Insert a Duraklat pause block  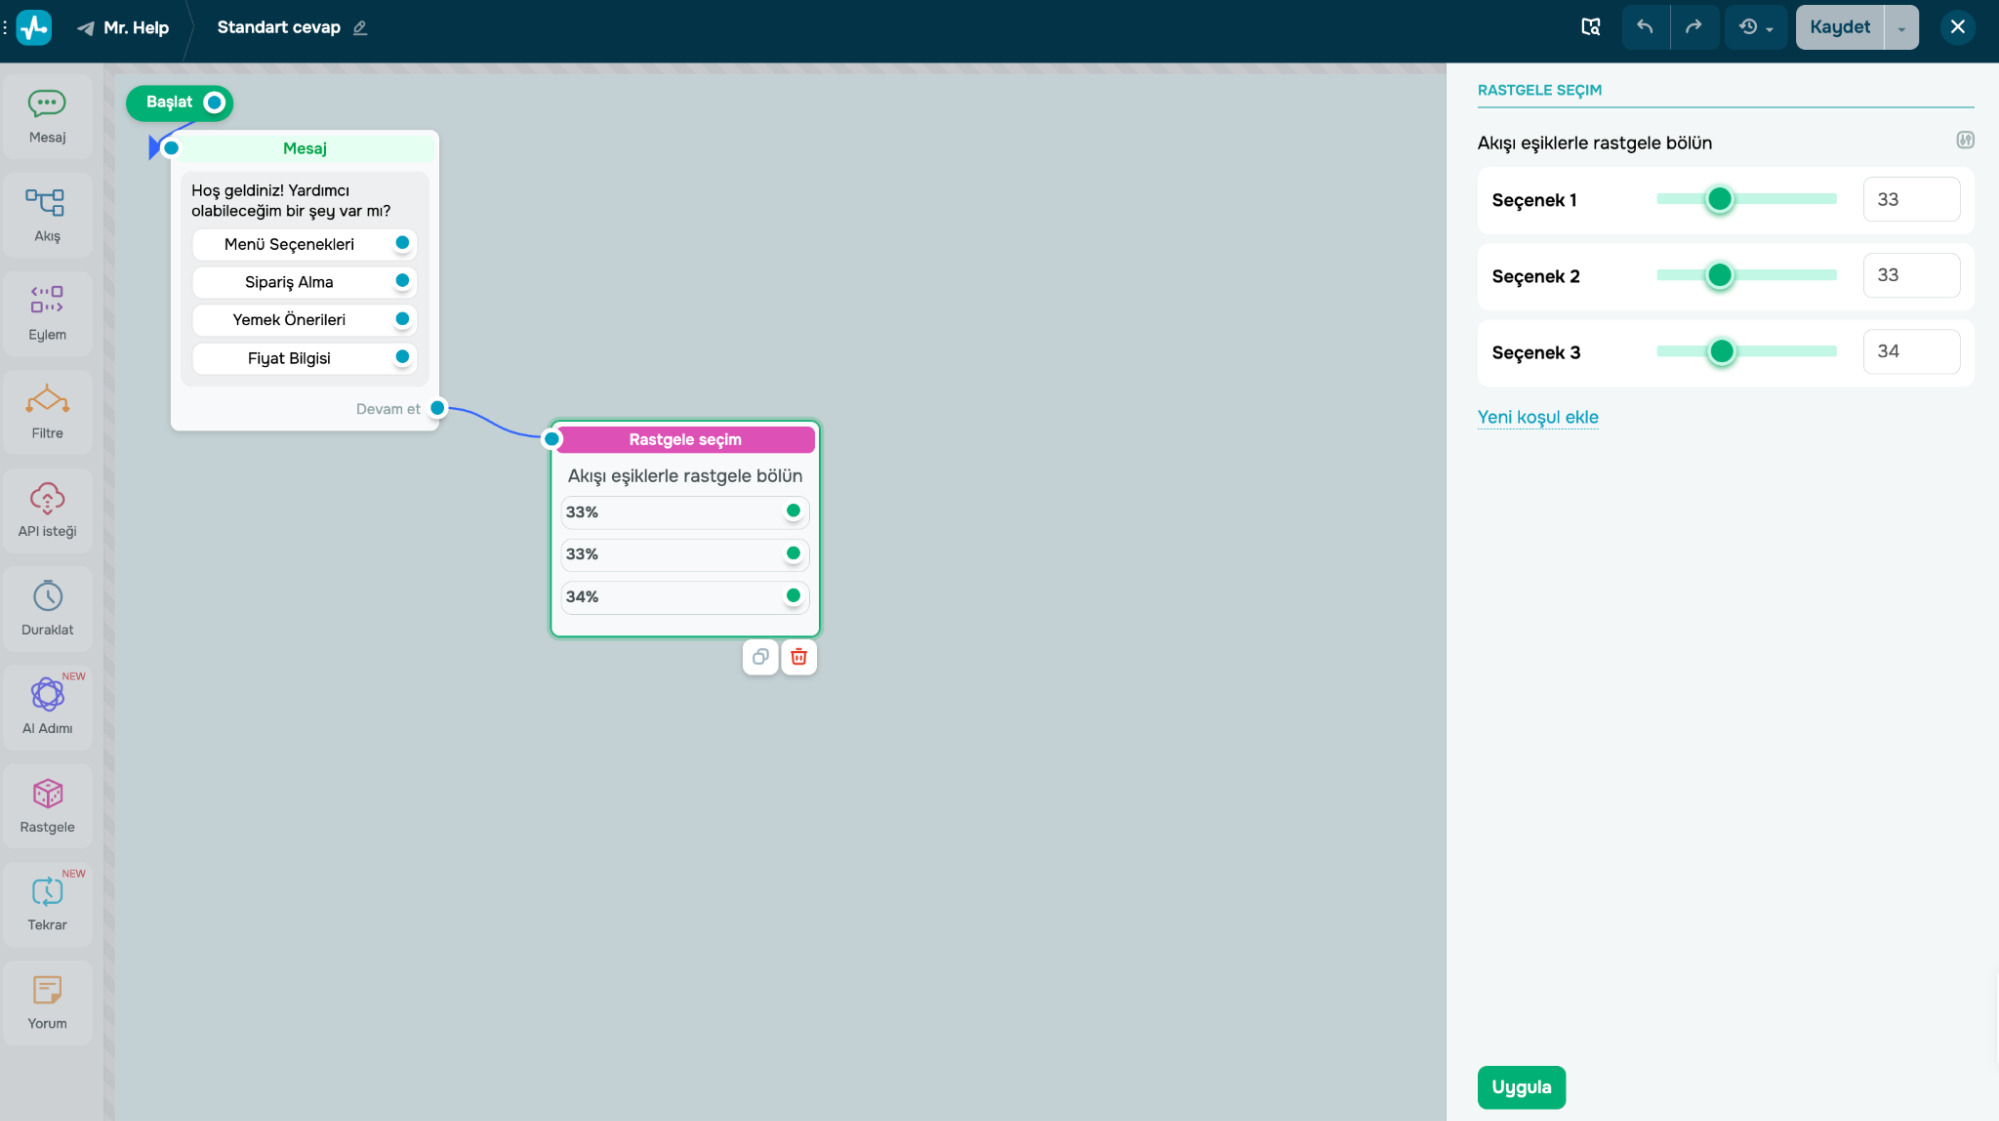[x=47, y=609]
